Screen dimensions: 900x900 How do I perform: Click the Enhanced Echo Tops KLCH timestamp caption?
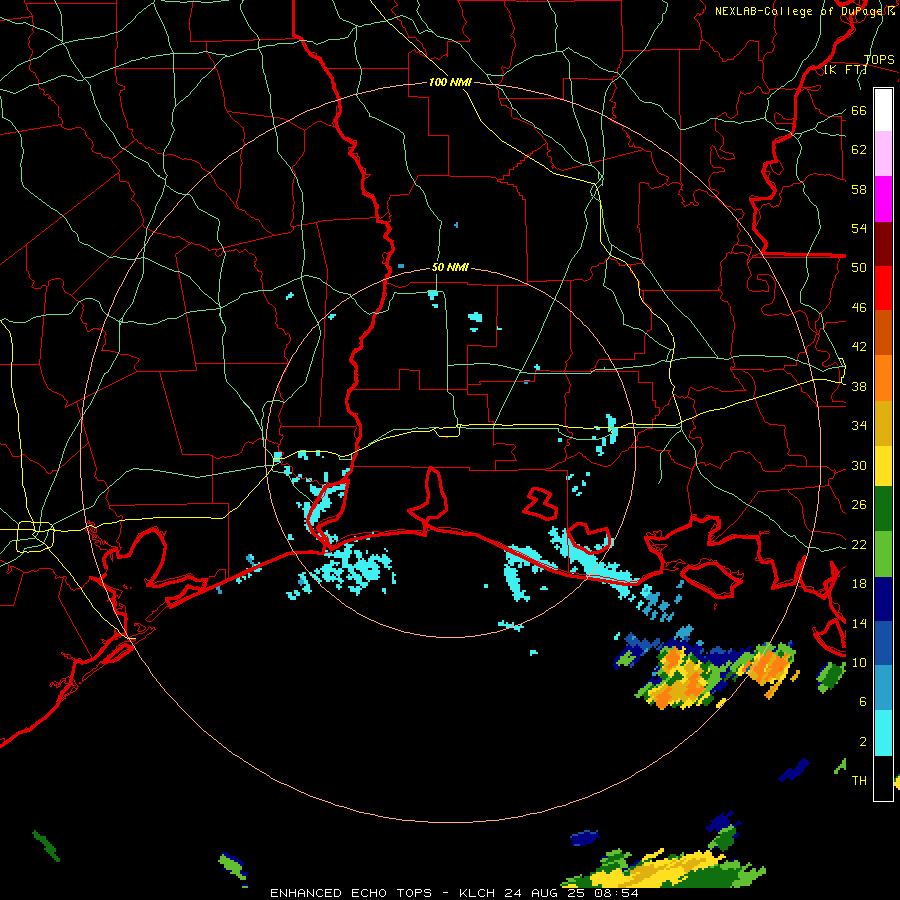click(x=454, y=893)
